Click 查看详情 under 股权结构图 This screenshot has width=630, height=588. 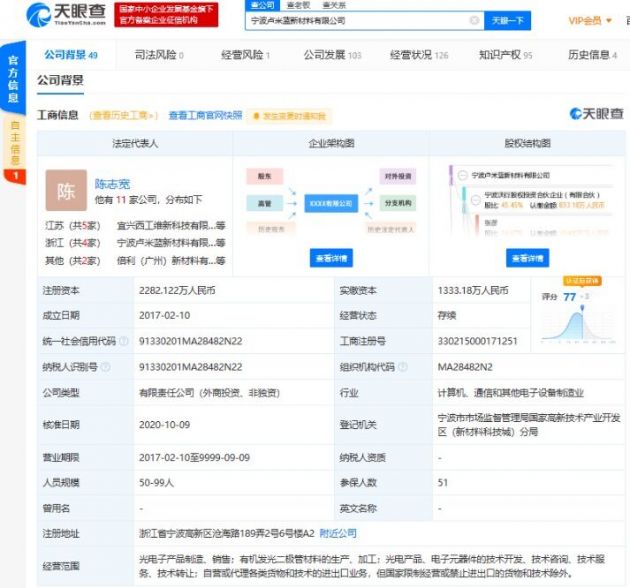527,258
